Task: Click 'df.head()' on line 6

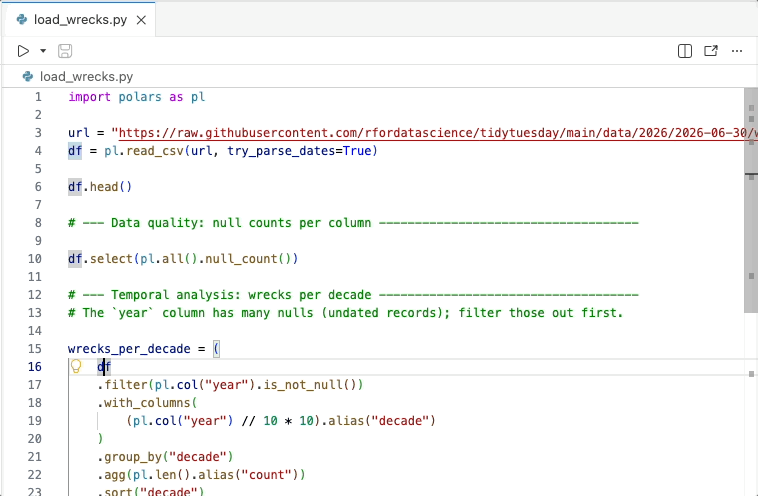Action: [100, 187]
